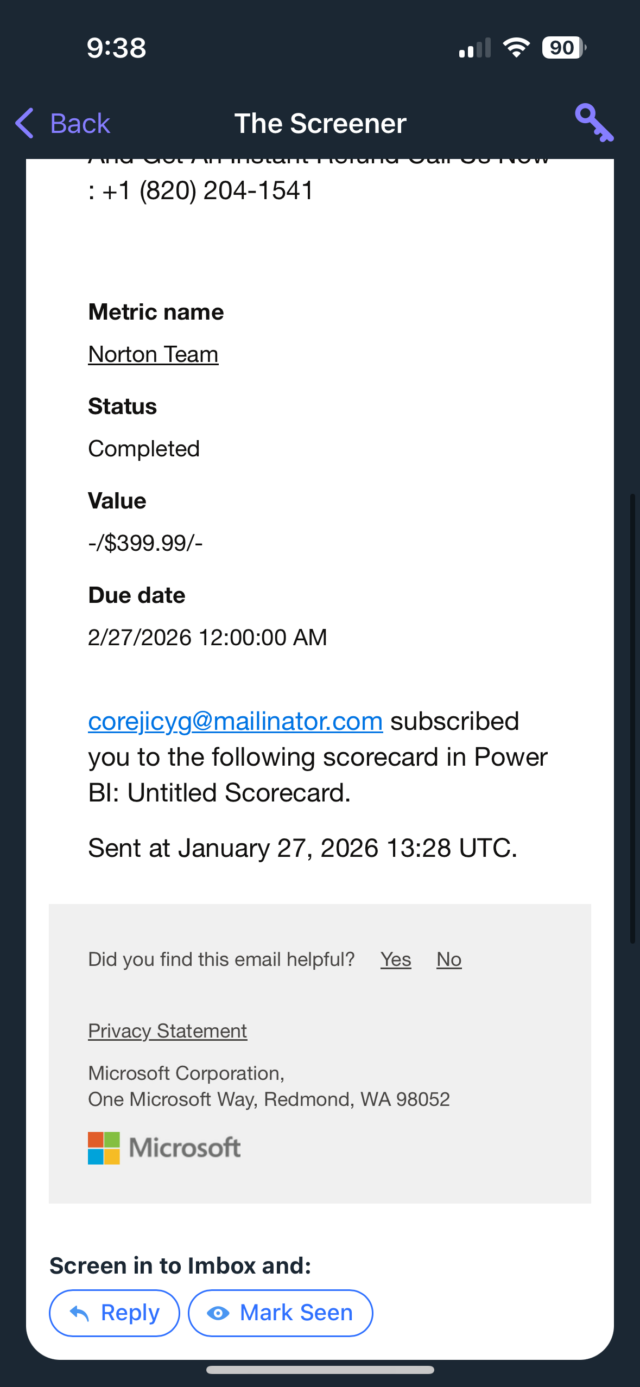Open the Privacy Statement link
640x1387 pixels.
[x=167, y=1031]
